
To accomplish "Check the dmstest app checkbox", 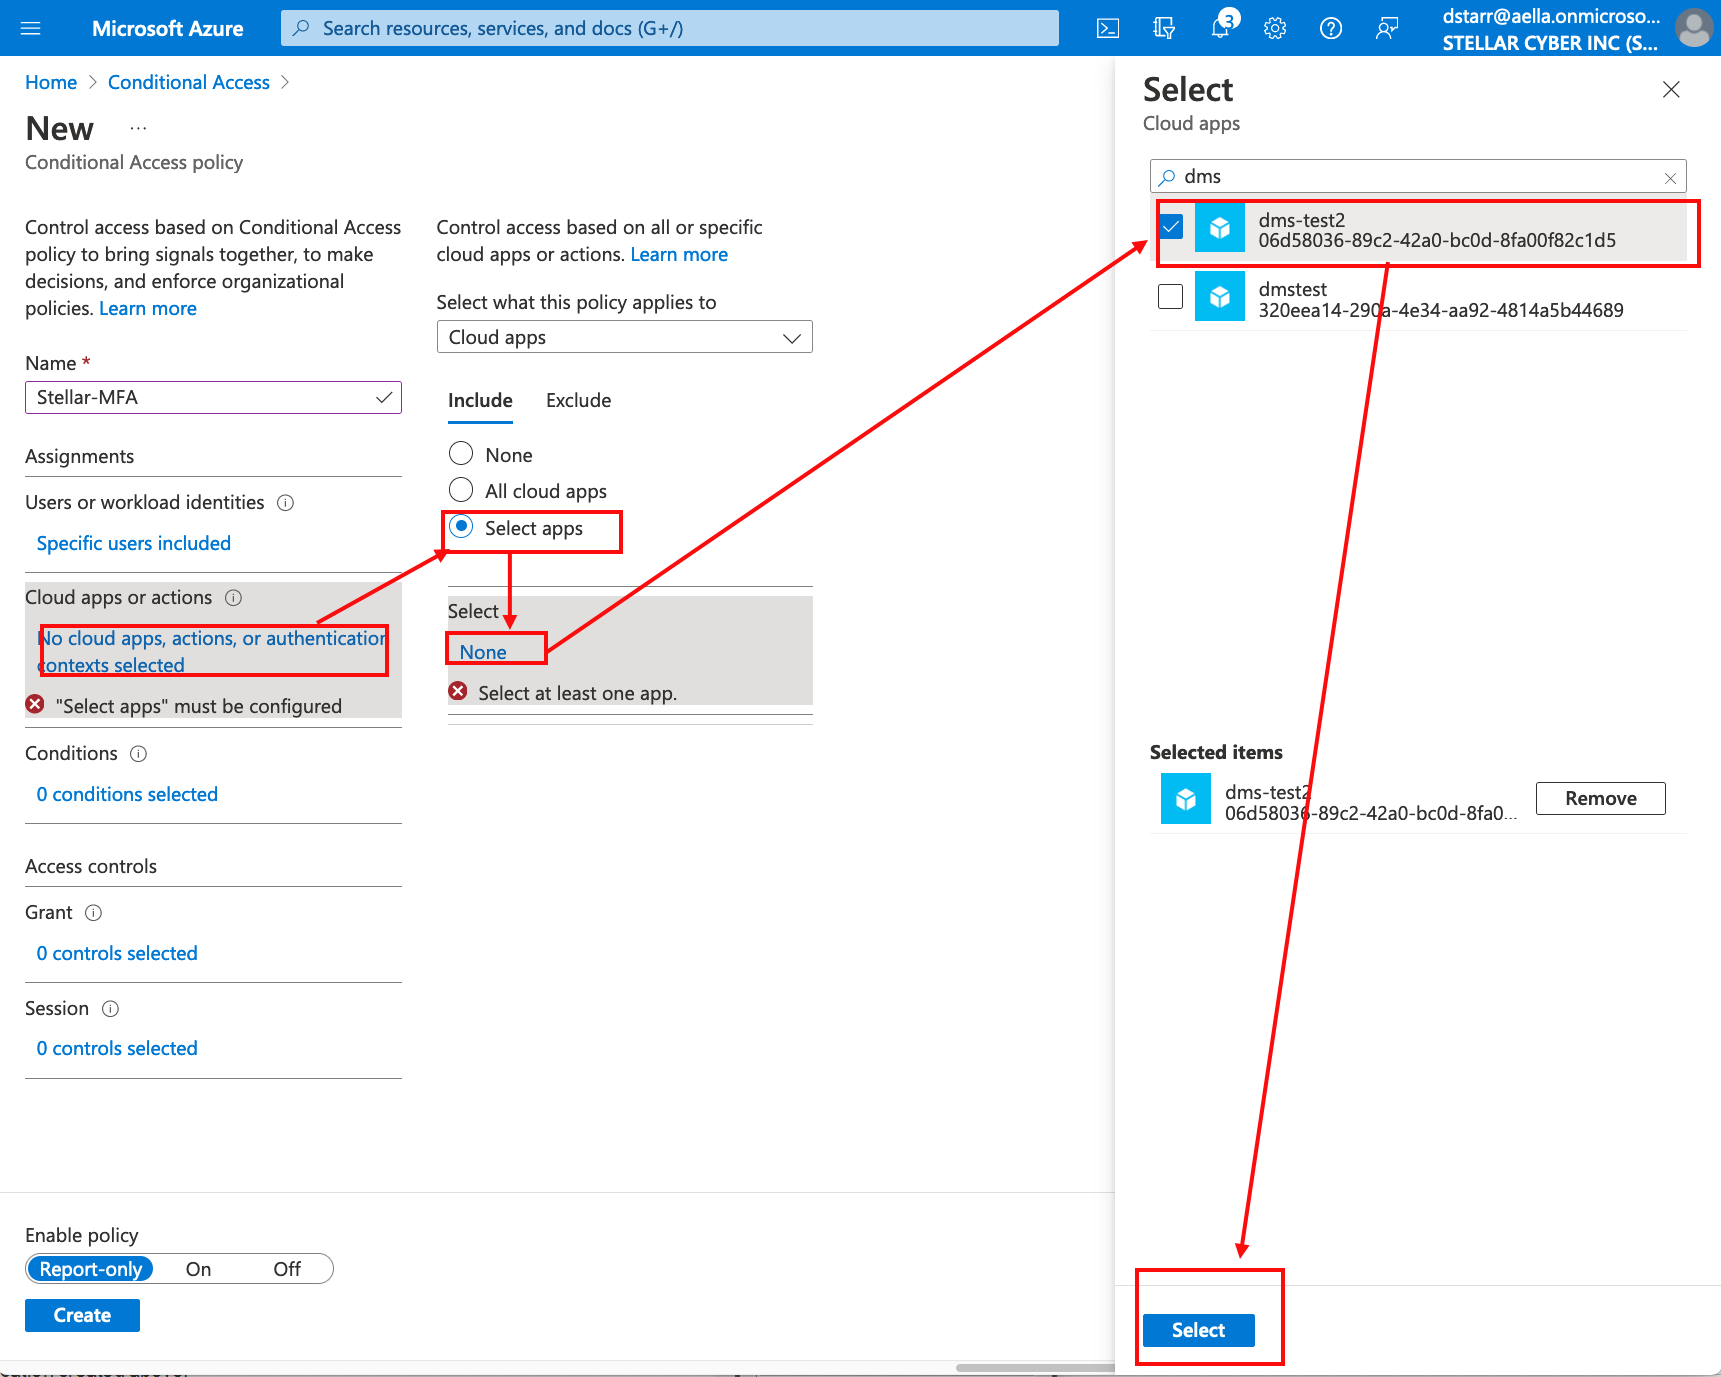I will [x=1171, y=297].
